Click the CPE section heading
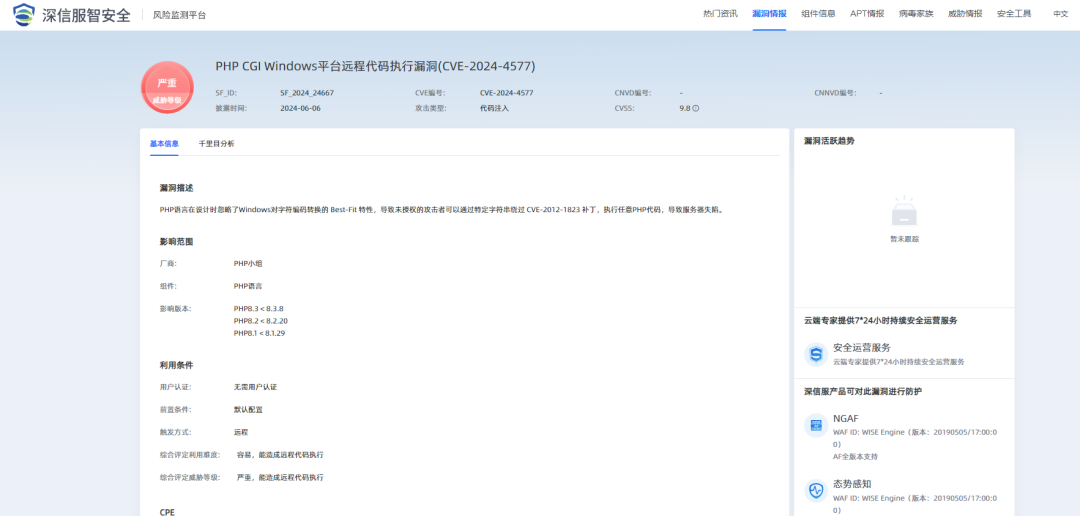Image resolution: width=1080 pixels, height=516 pixels. point(167,513)
